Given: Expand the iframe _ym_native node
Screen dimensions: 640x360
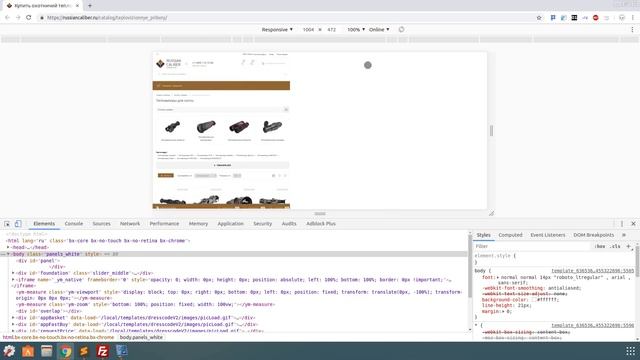Looking at the screenshot, I should pyautogui.click(x=13, y=280).
